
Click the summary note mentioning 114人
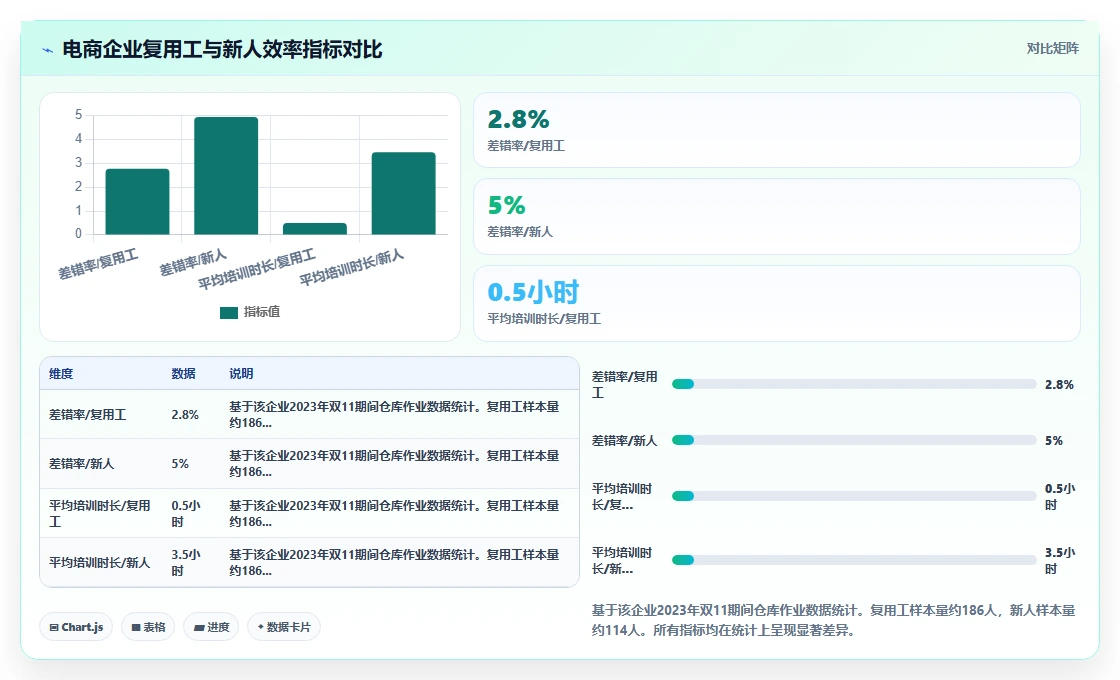pos(834,620)
